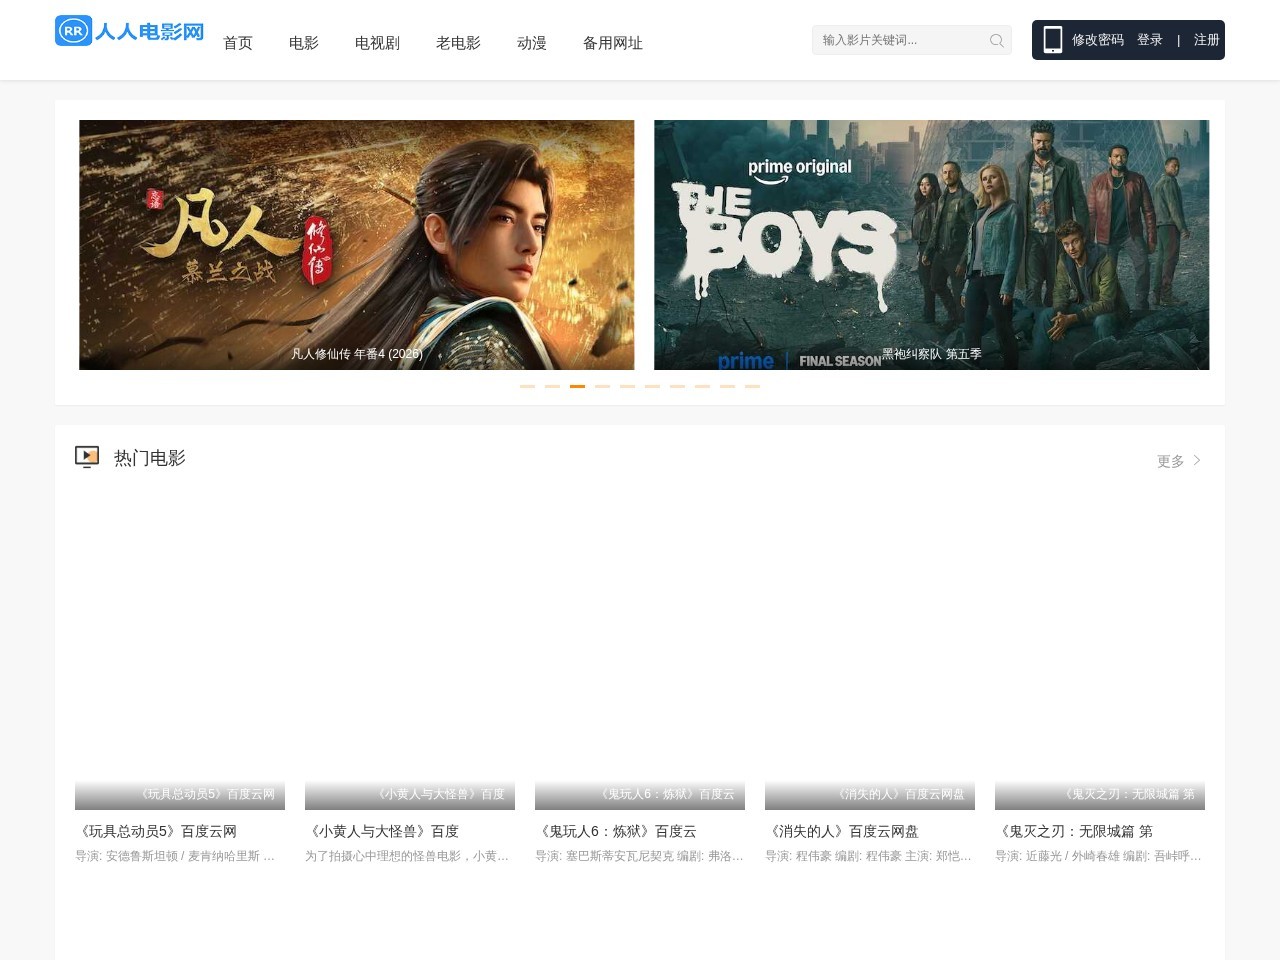Select the active third carousel indicator
The height and width of the screenshot is (960, 1280).
577,386
